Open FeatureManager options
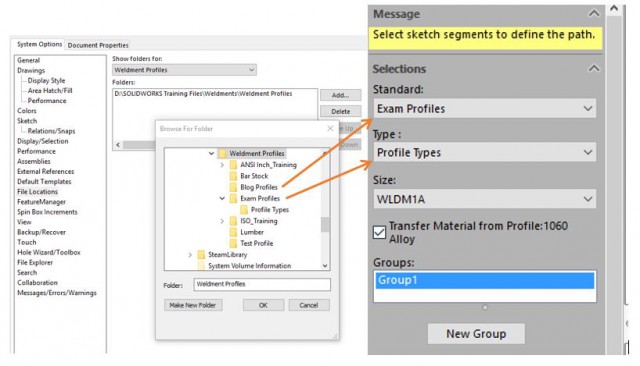The image size is (640, 366). click(41, 202)
